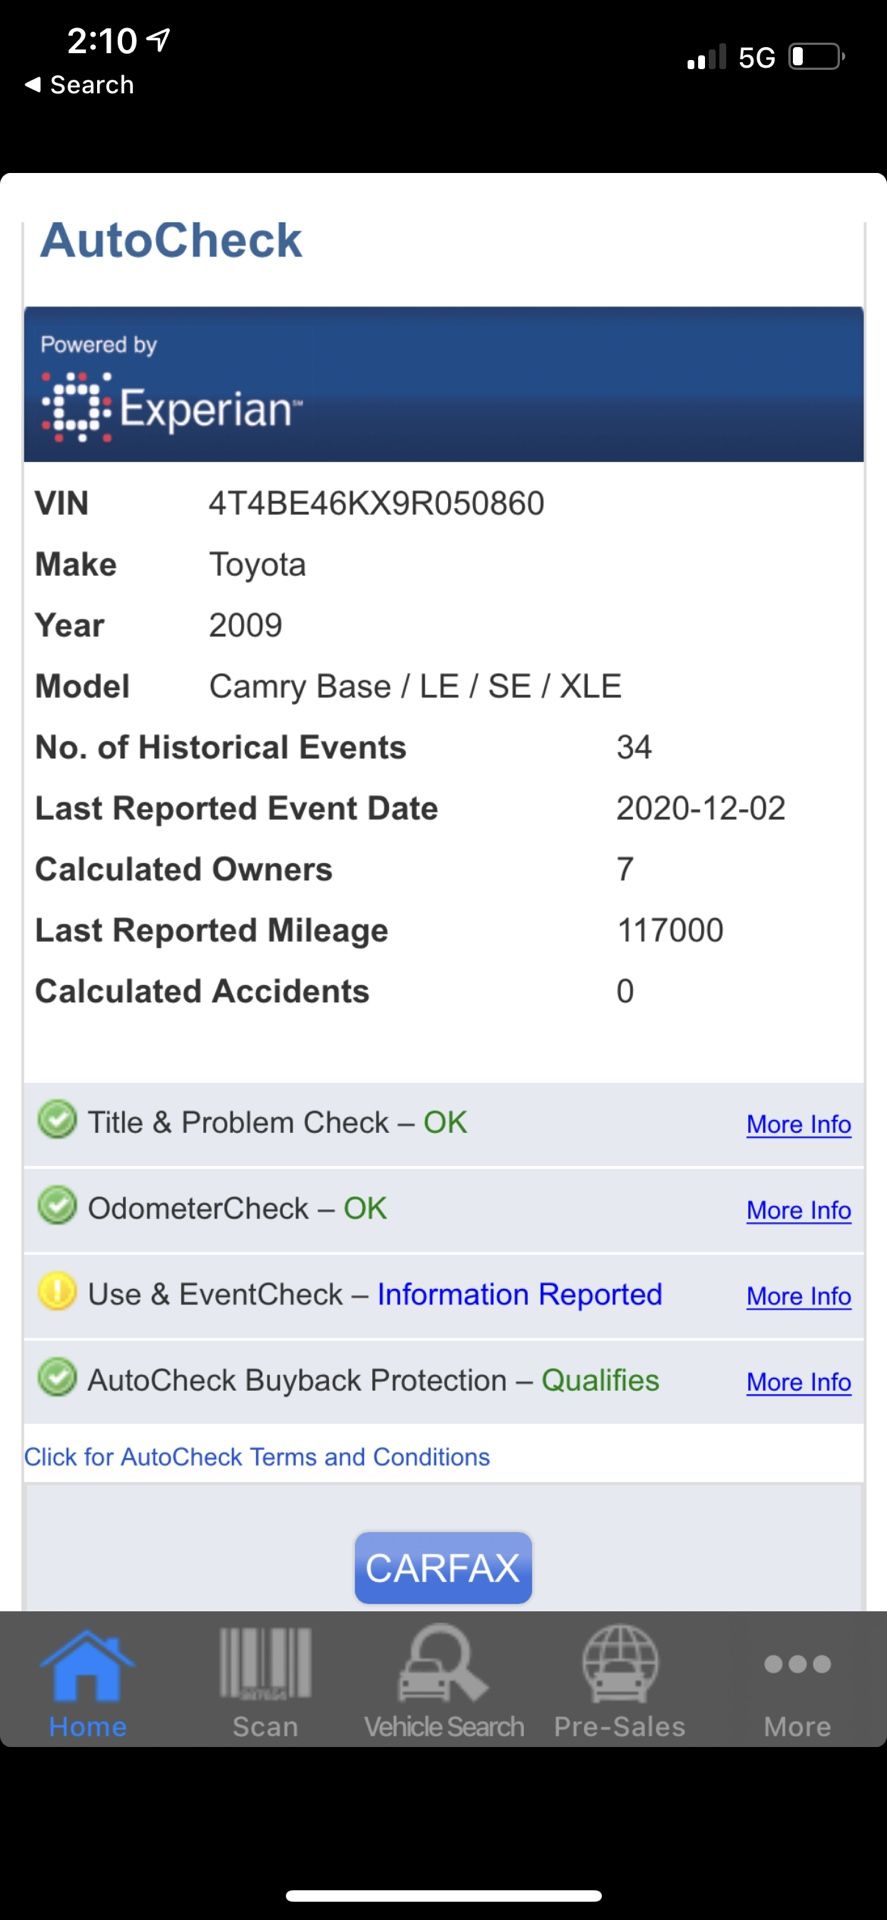Tap the Last Reported Event Date label
The width and height of the screenshot is (887, 1920).
point(236,809)
